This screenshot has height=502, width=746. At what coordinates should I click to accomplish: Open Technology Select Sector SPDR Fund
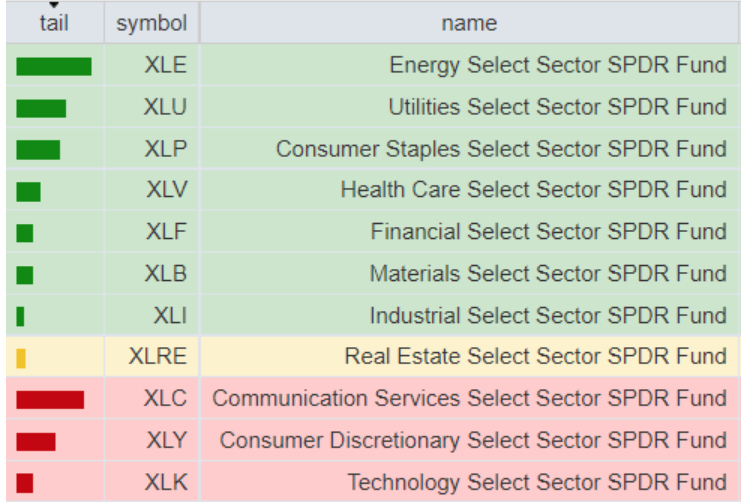[537, 483]
